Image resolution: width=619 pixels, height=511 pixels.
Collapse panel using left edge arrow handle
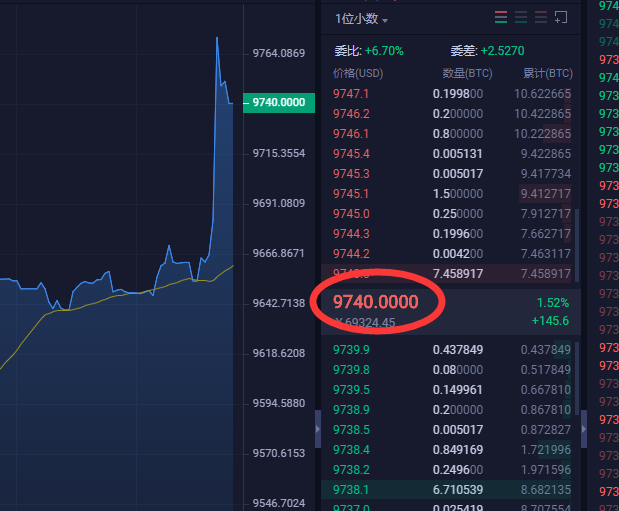pyautogui.click(x=318, y=428)
